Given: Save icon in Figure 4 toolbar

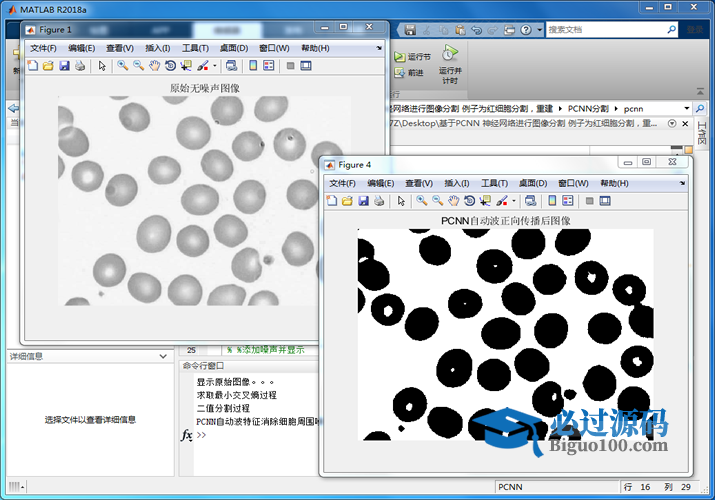Looking at the screenshot, I should (x=363, y=201).
